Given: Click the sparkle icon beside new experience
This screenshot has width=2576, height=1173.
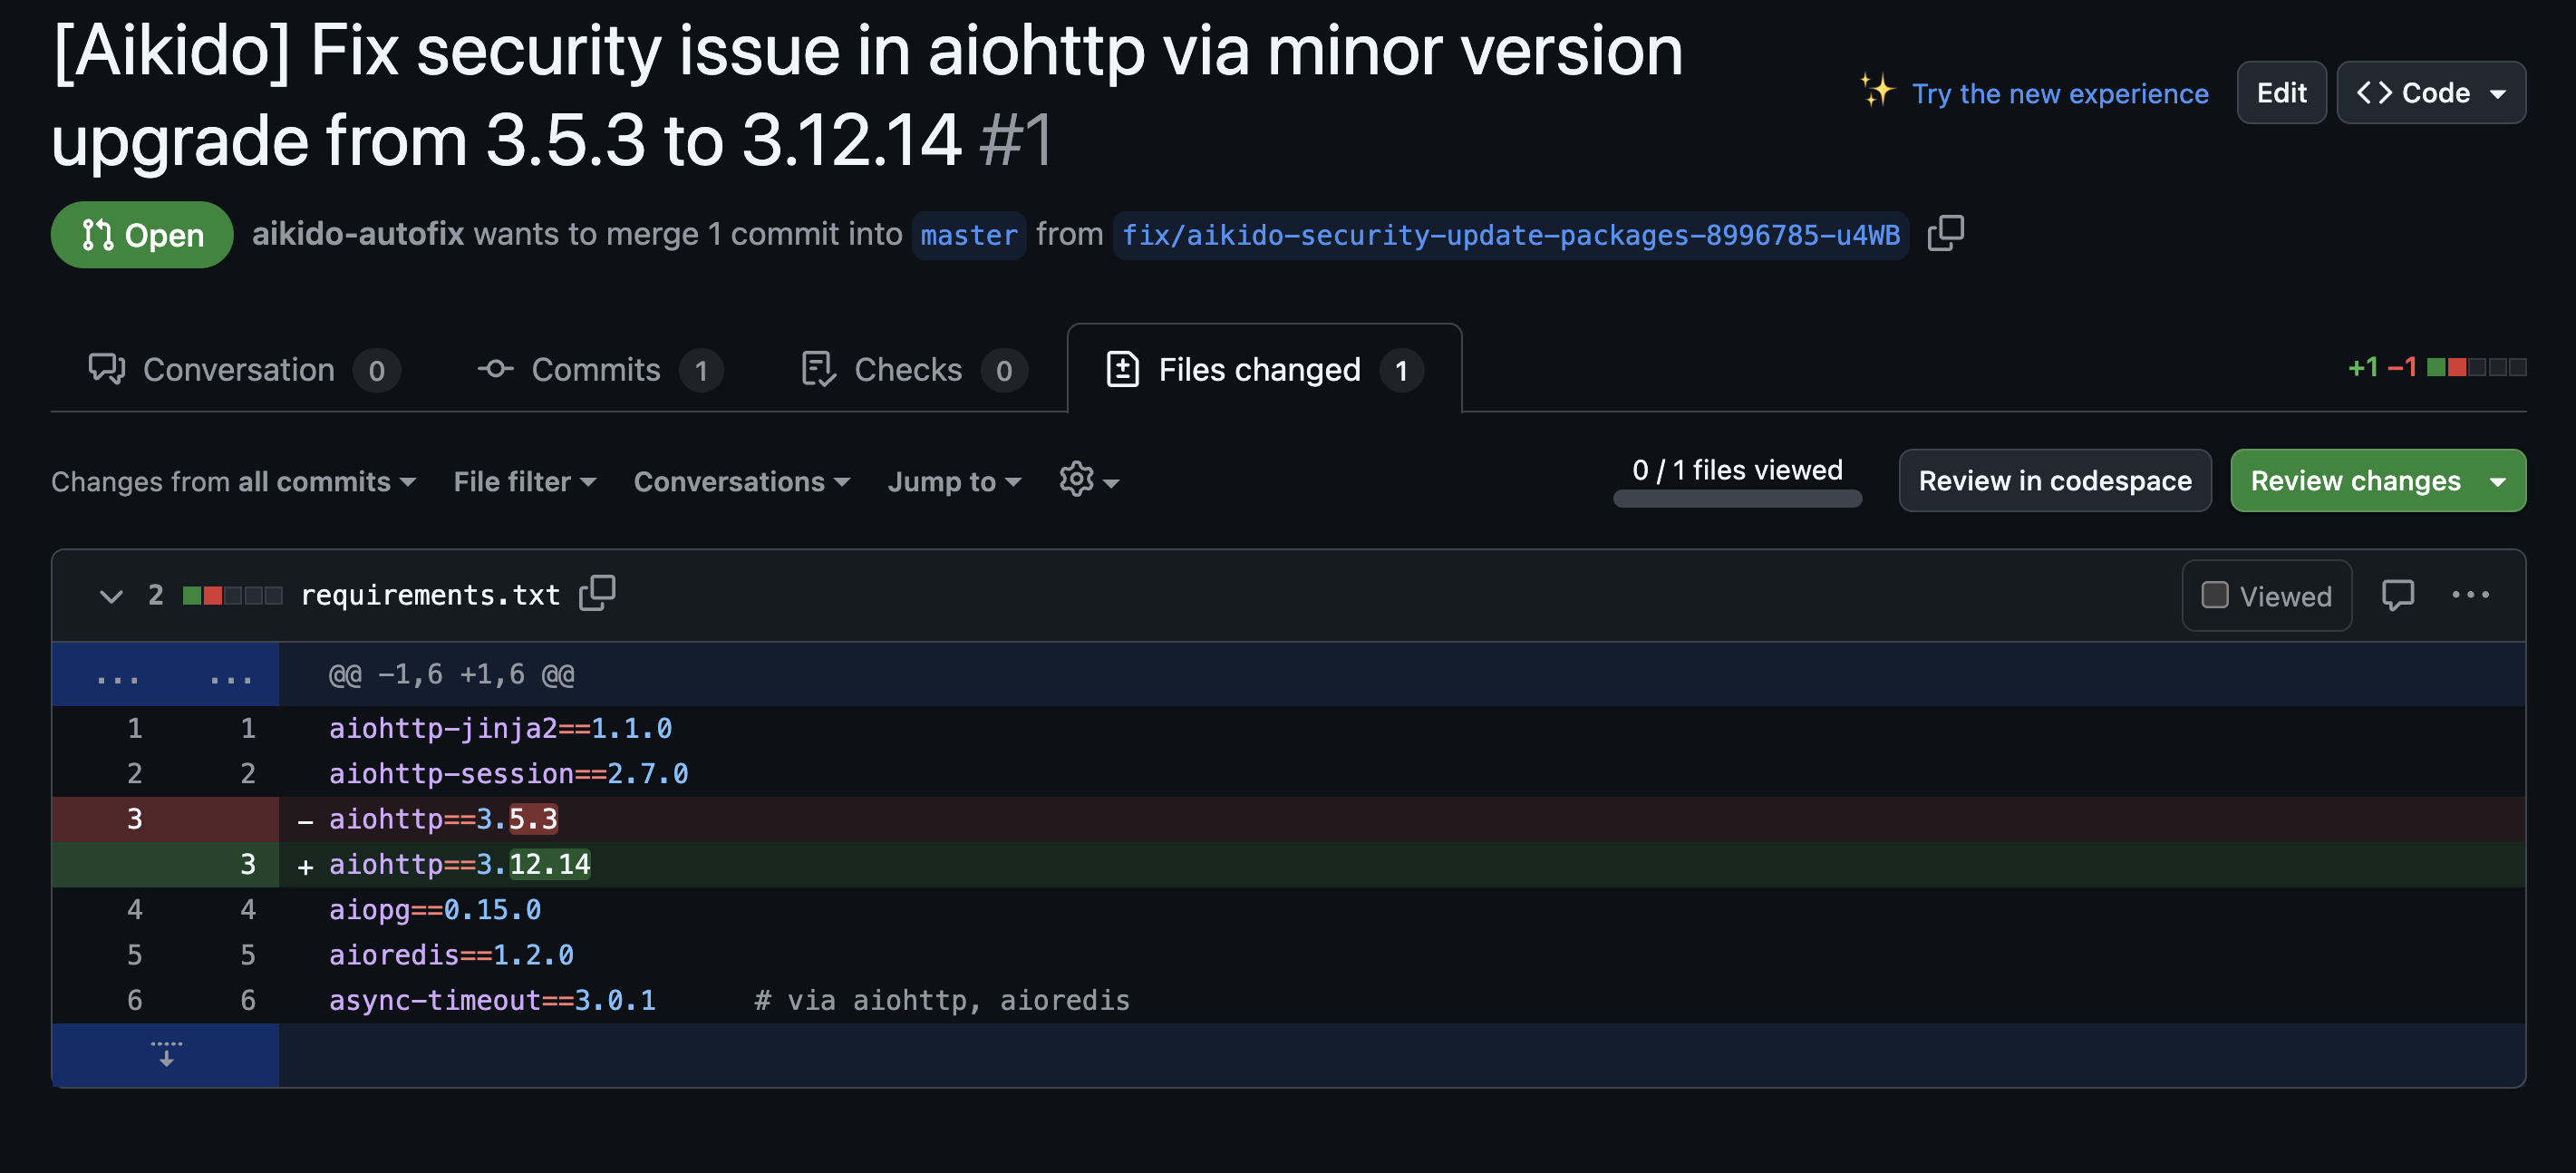Looking at the screenshot, I should pos(1876,91).
